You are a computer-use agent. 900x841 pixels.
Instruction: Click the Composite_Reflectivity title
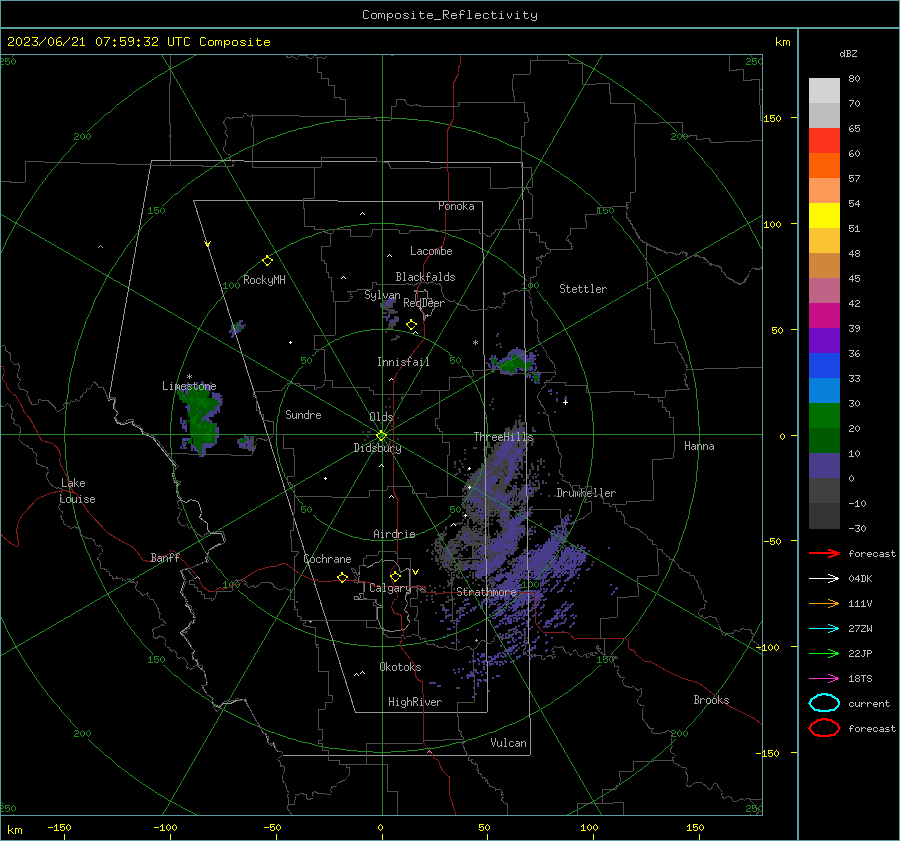click(x=449, y=15)
